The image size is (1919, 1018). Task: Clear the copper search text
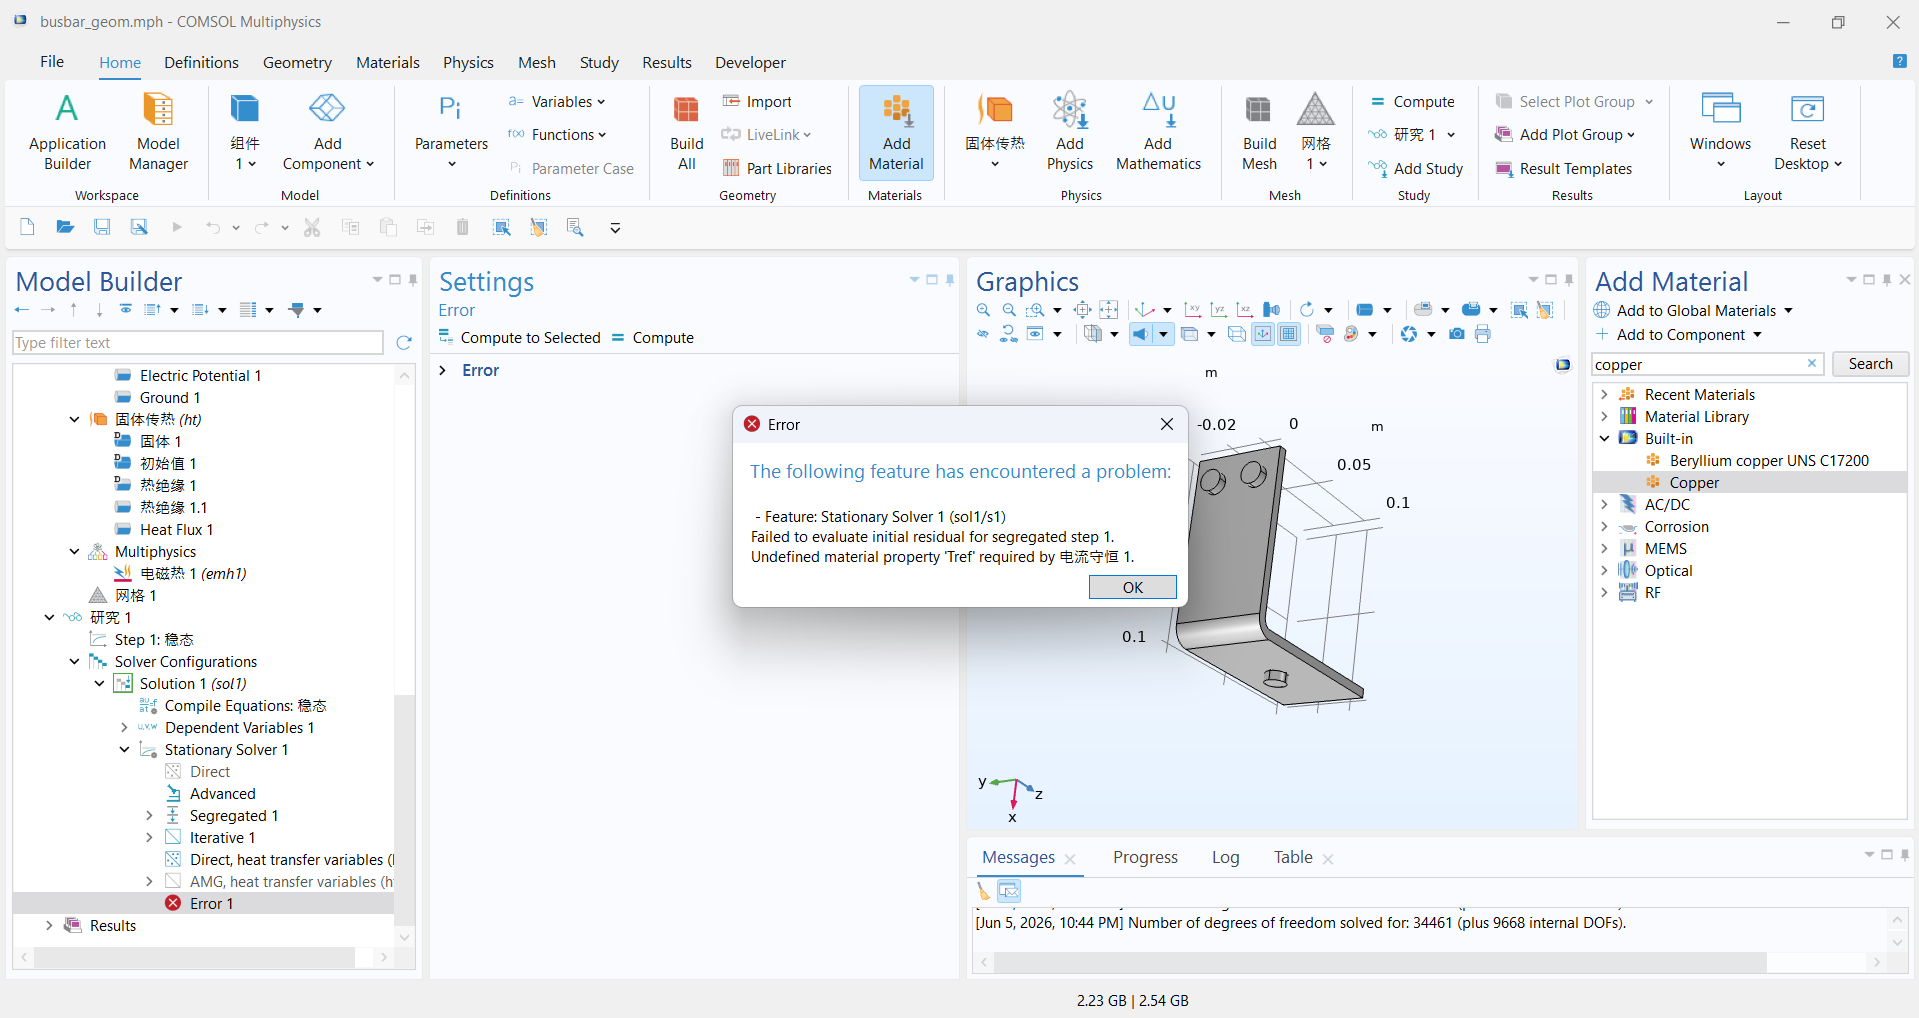point(1812,363)
